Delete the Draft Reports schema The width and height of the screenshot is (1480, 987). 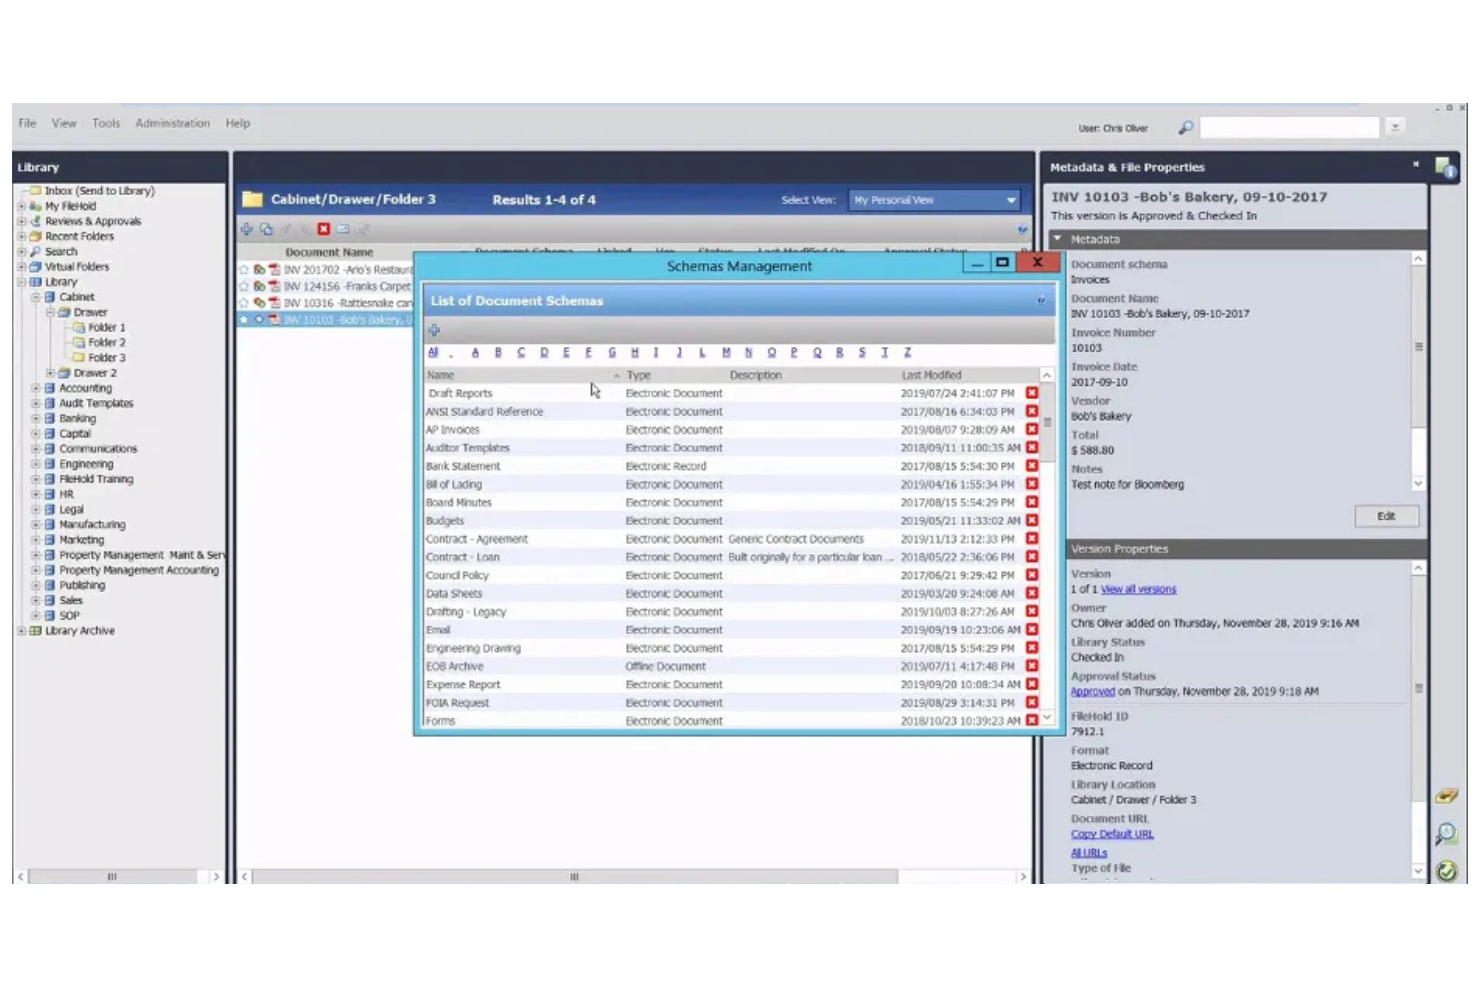point(1032,393)
